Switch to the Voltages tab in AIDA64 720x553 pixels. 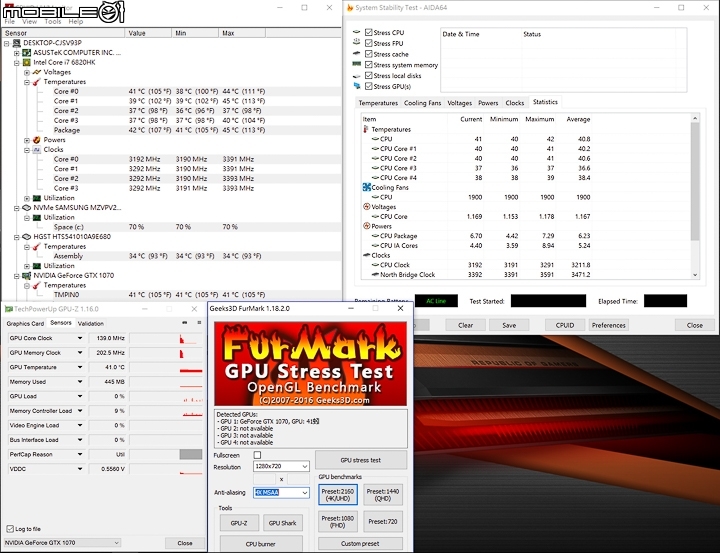point(459,103)
